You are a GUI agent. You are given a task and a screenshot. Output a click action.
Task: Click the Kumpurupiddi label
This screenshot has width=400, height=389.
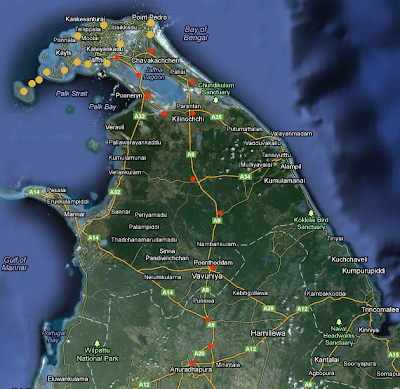tap(364, 271)
